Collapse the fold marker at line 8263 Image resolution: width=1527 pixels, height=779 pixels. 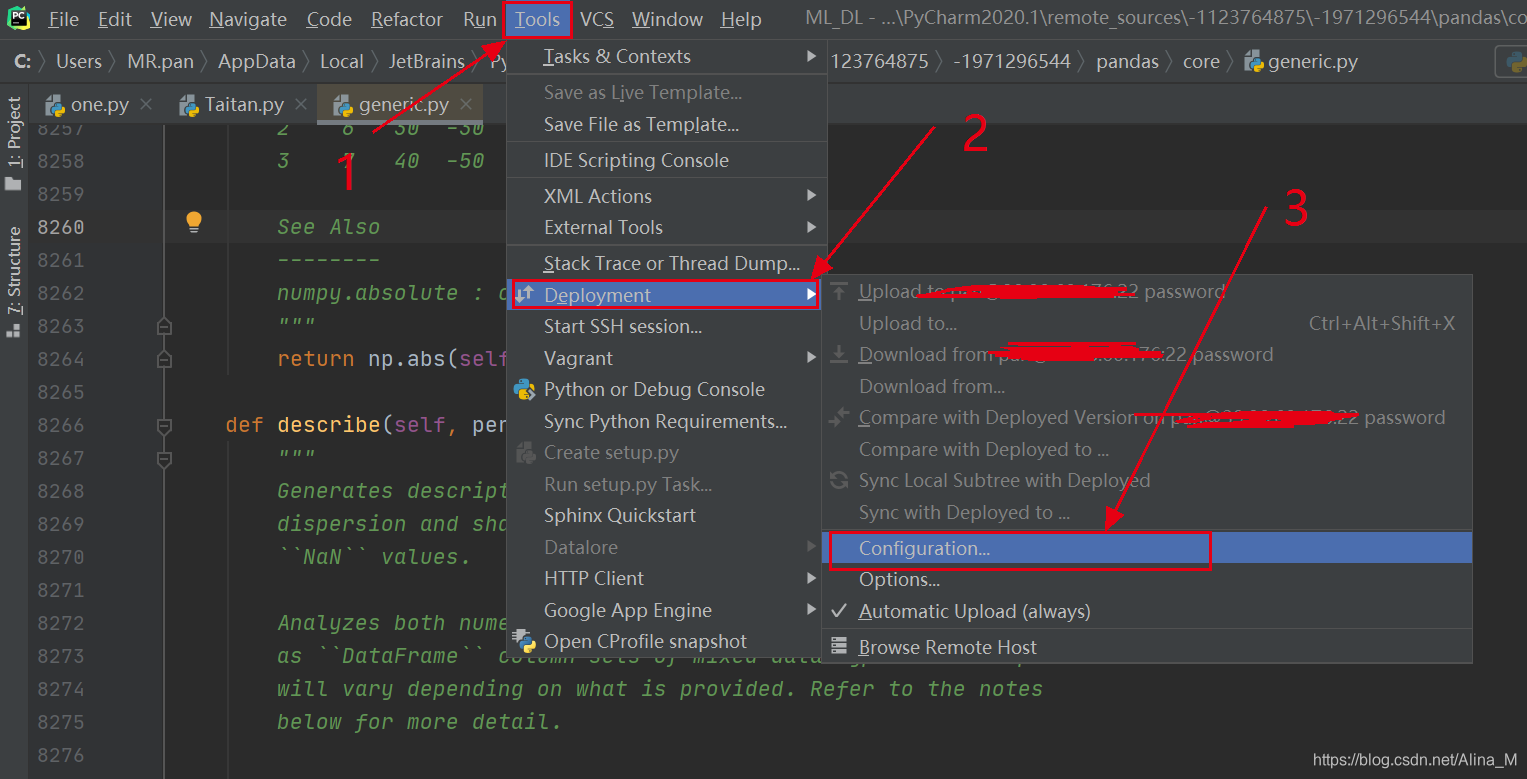(165, 326)
